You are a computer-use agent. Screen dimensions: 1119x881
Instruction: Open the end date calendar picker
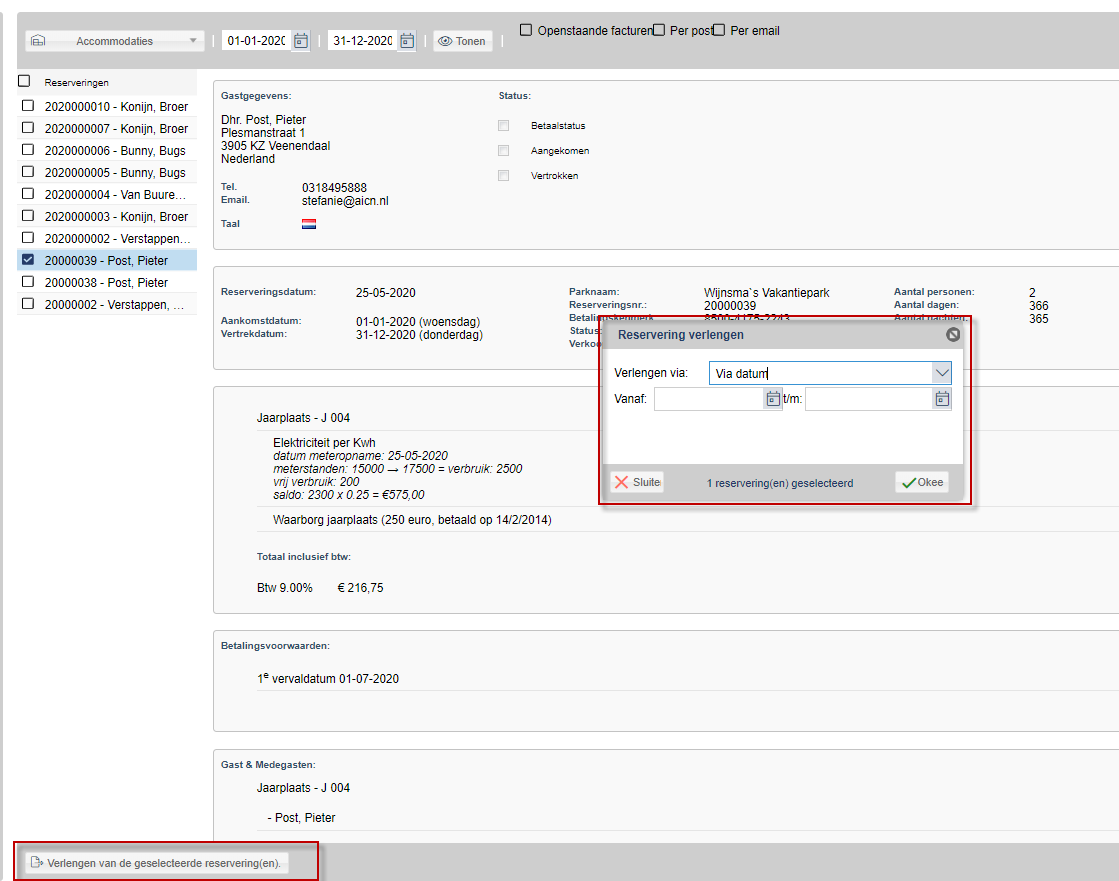tap(407, 41)
